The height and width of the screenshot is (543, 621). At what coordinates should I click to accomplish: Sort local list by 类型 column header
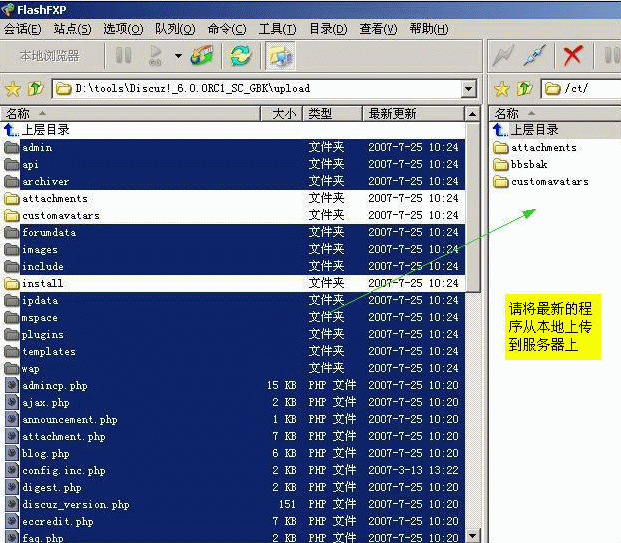tap(333, 114)
